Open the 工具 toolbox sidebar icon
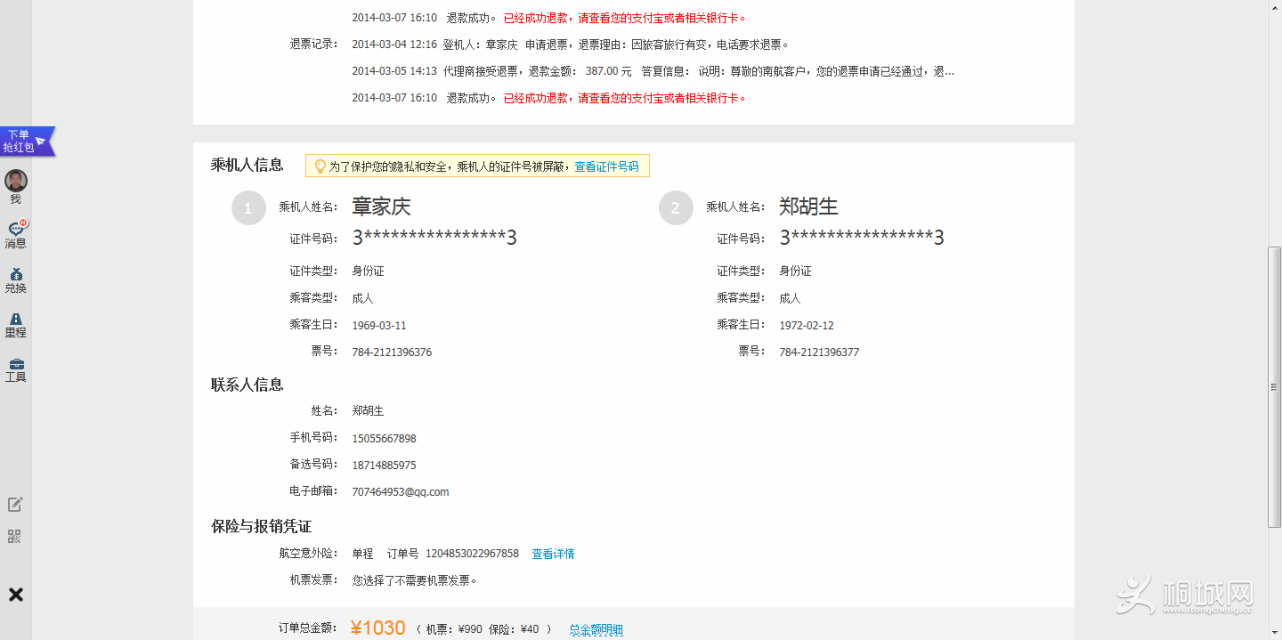Image resolution: width=1282 pixels, height=640 pixels. click(x=15, y=365)
